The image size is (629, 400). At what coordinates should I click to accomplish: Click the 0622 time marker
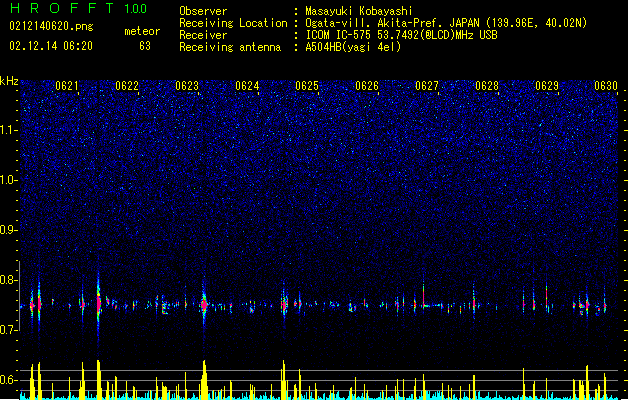(127, 86)
